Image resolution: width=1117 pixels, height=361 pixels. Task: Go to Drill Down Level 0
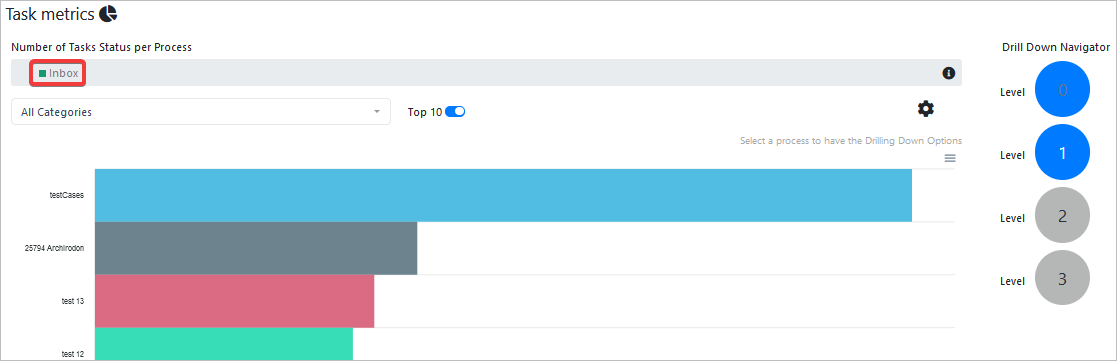pyautogui.click(x=1062, y=90)
